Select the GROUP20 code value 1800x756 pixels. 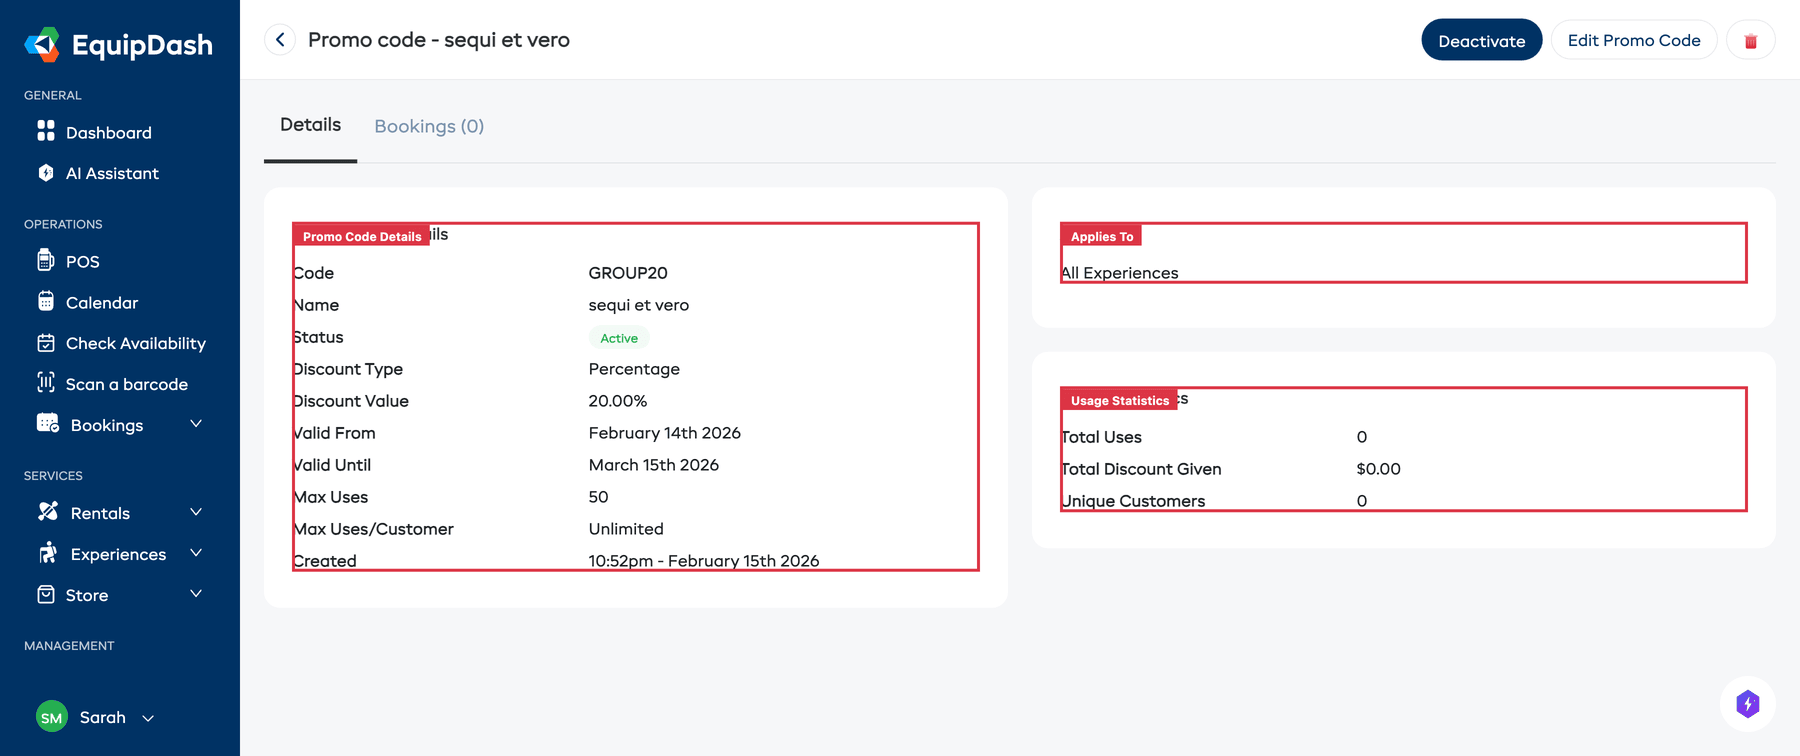[628, 273]
